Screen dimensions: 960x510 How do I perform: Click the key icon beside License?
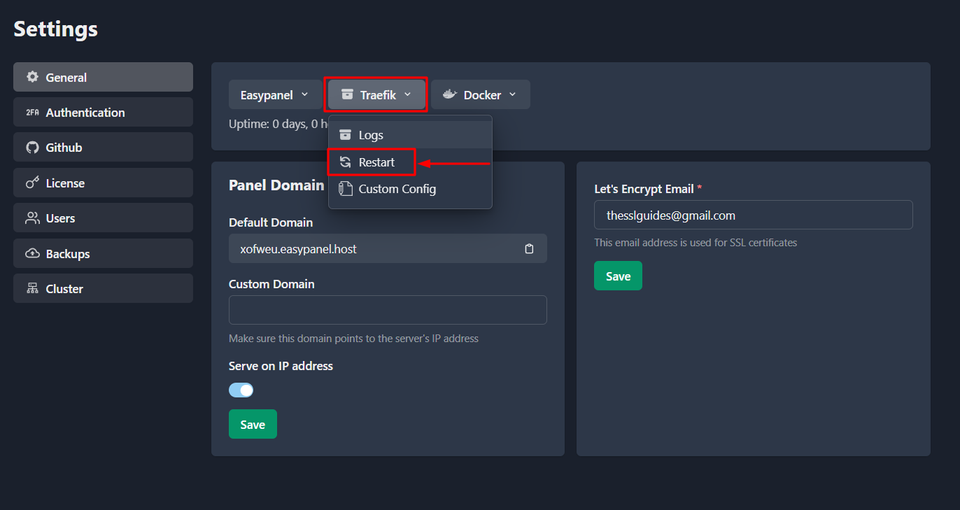[x=33, y=183]
